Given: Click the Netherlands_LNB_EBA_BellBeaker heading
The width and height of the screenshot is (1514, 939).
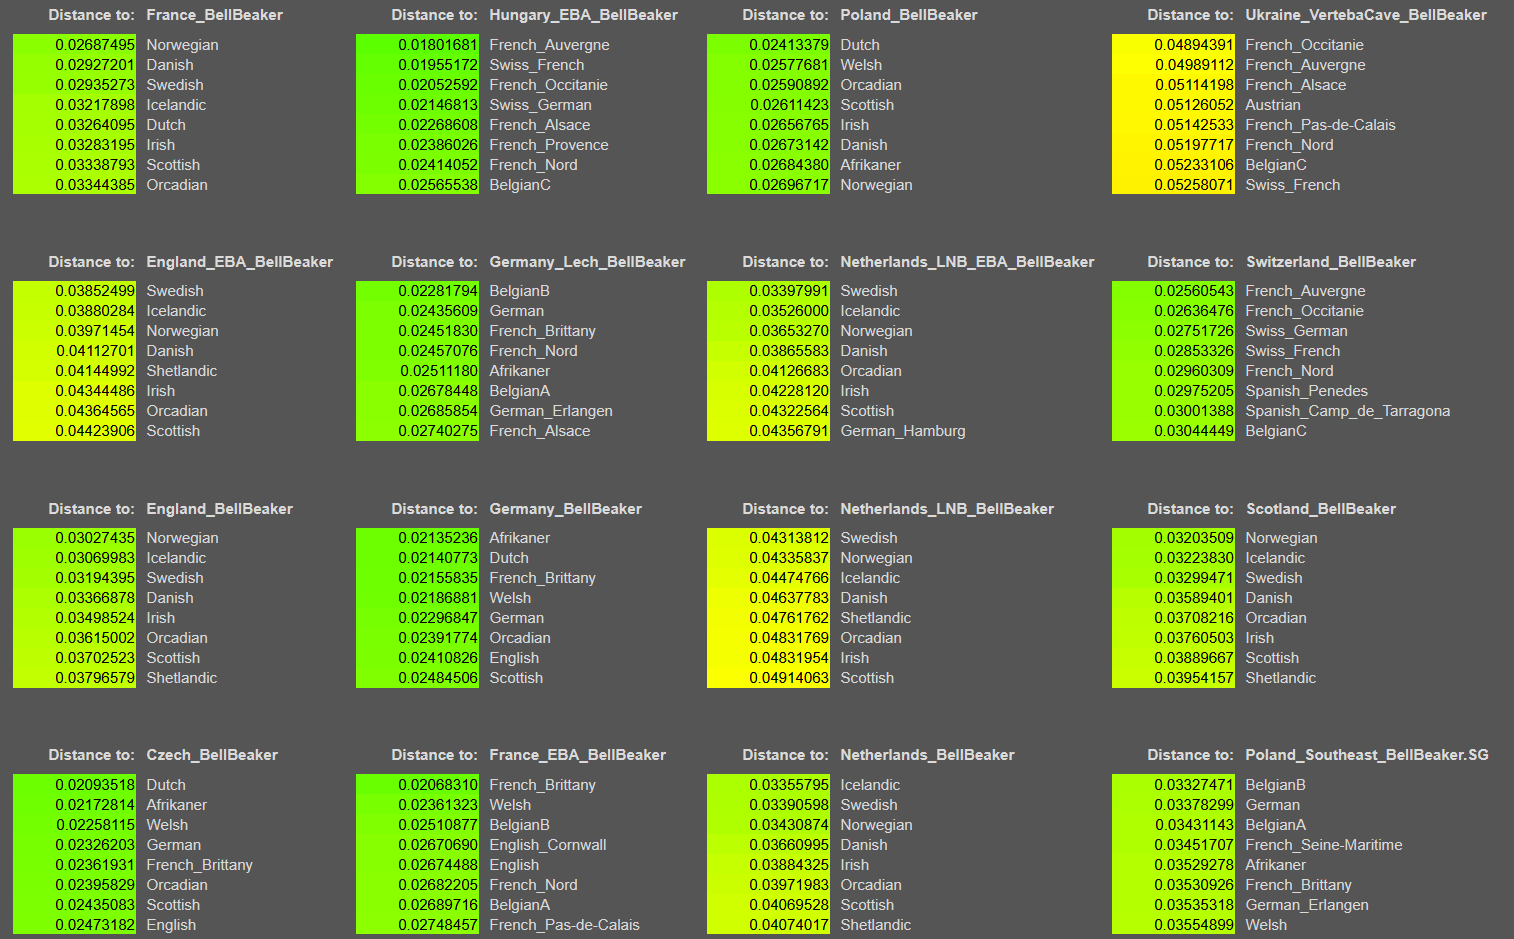Looking at the screenshot, I should click(967, 262).
